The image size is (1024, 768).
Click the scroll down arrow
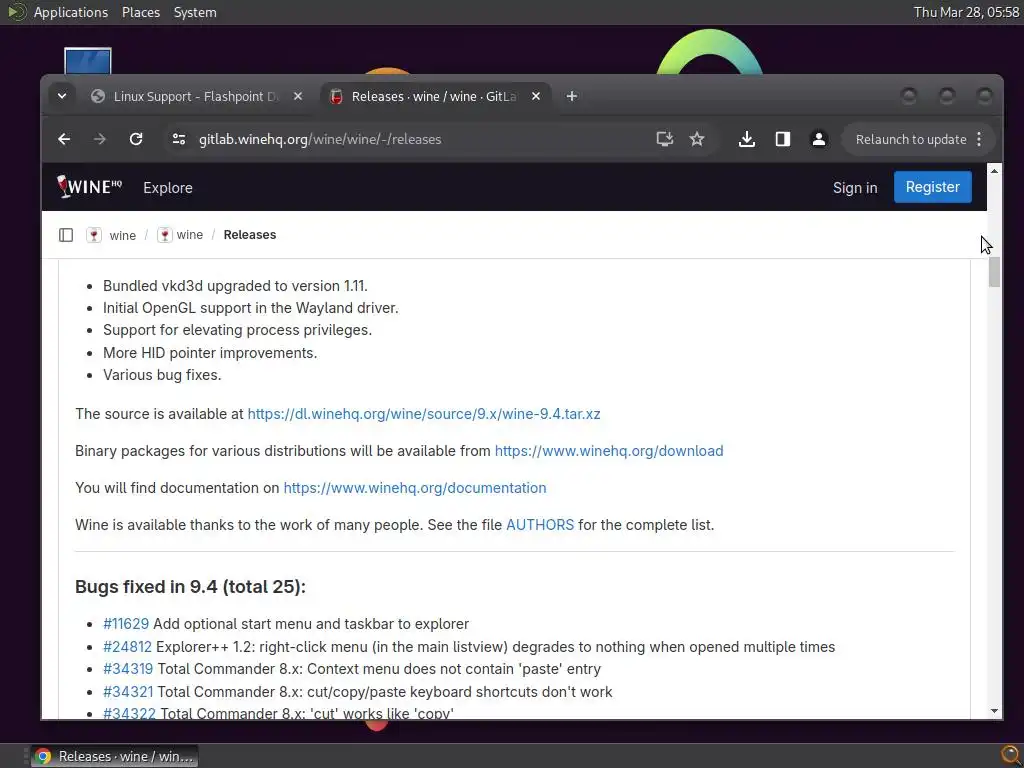(x=994, y=711)
